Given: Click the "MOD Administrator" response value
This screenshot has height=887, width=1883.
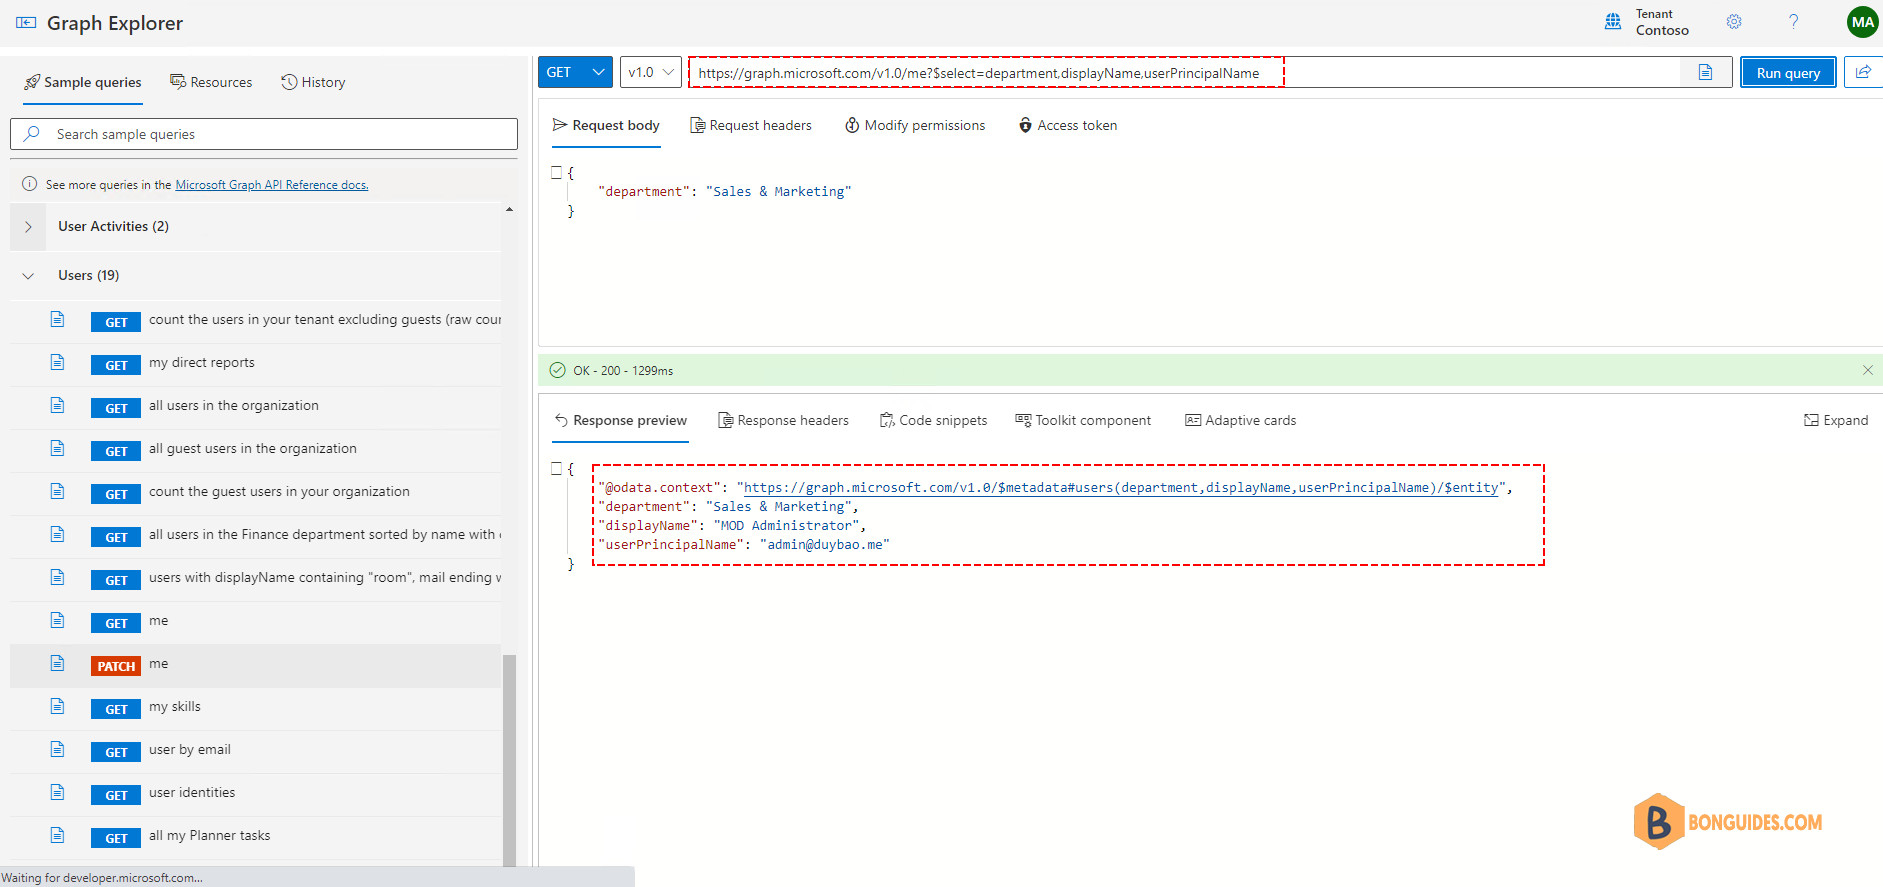Looking at the screenshot, I should coord(787,526).
